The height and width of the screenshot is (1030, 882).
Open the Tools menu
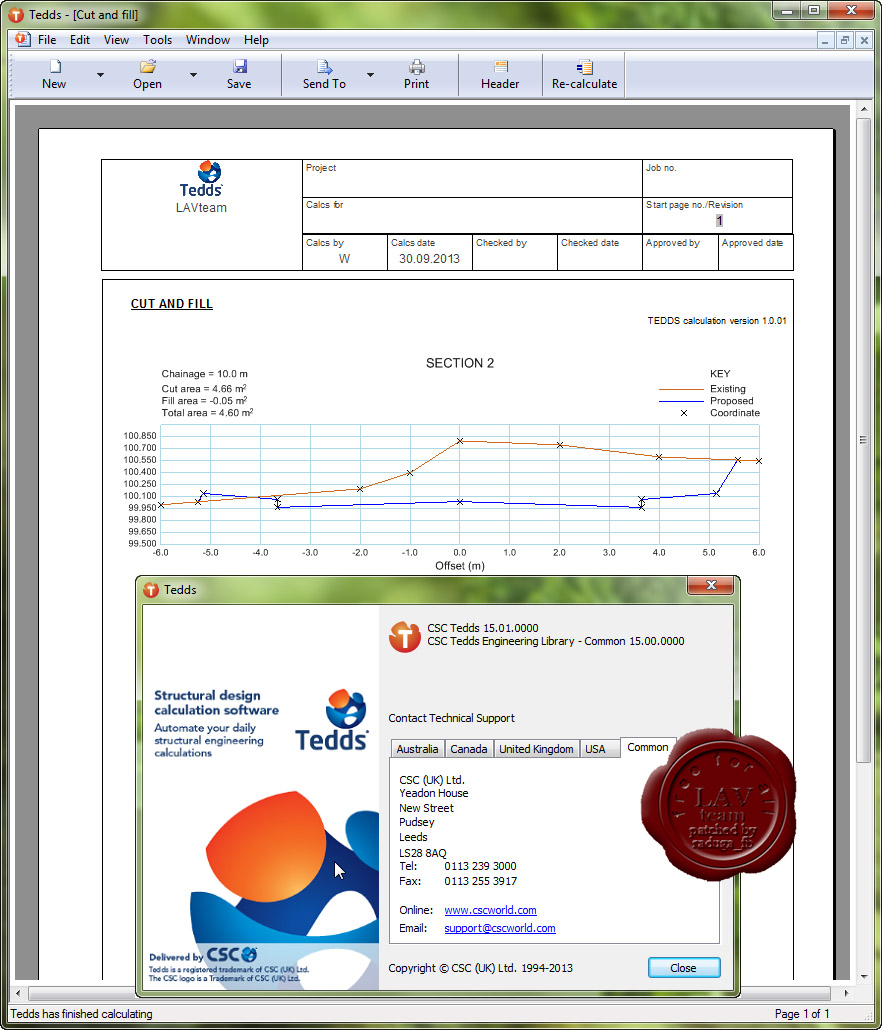pyautogui.click(x=158, y=40)
